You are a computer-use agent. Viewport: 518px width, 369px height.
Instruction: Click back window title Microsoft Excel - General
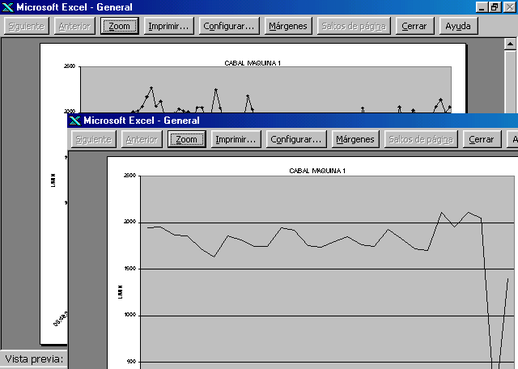coord(74,7)
